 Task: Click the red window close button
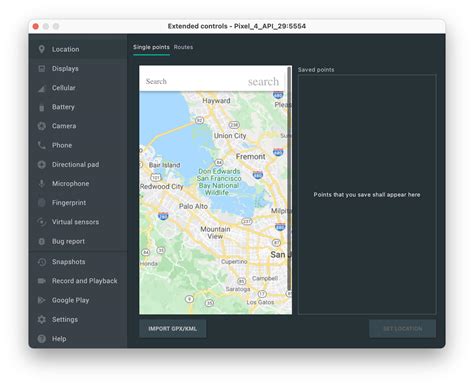pos(36,26)
